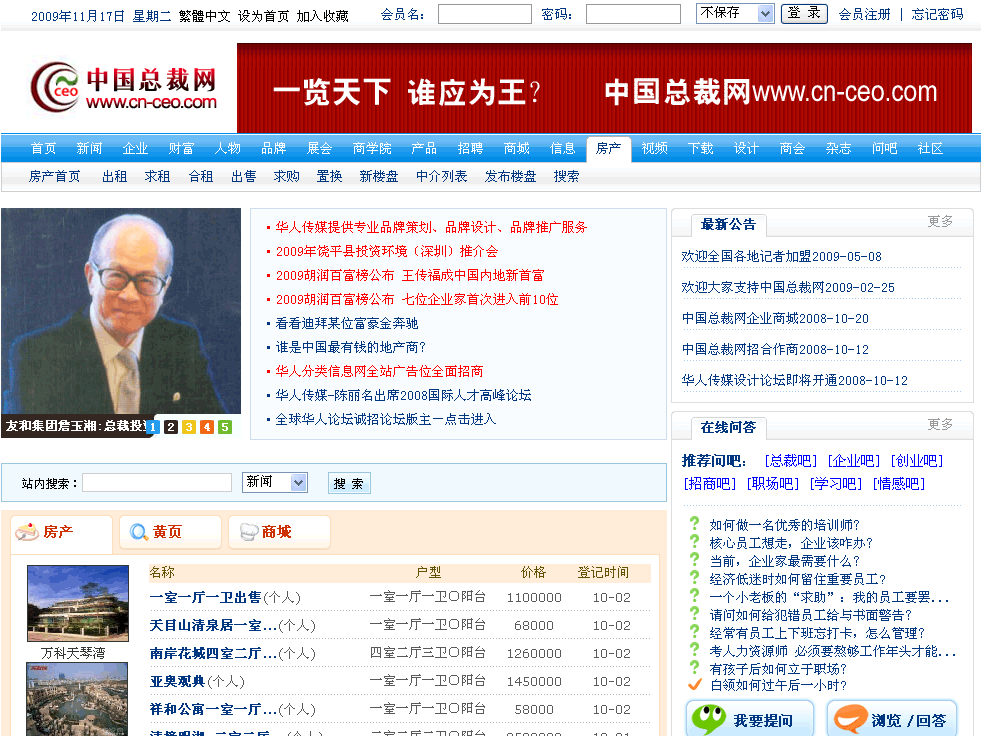Go to 新楼盘 in the sub navigation
The height and width of the screenshot is (736, 983).
[x=379, y=177]
